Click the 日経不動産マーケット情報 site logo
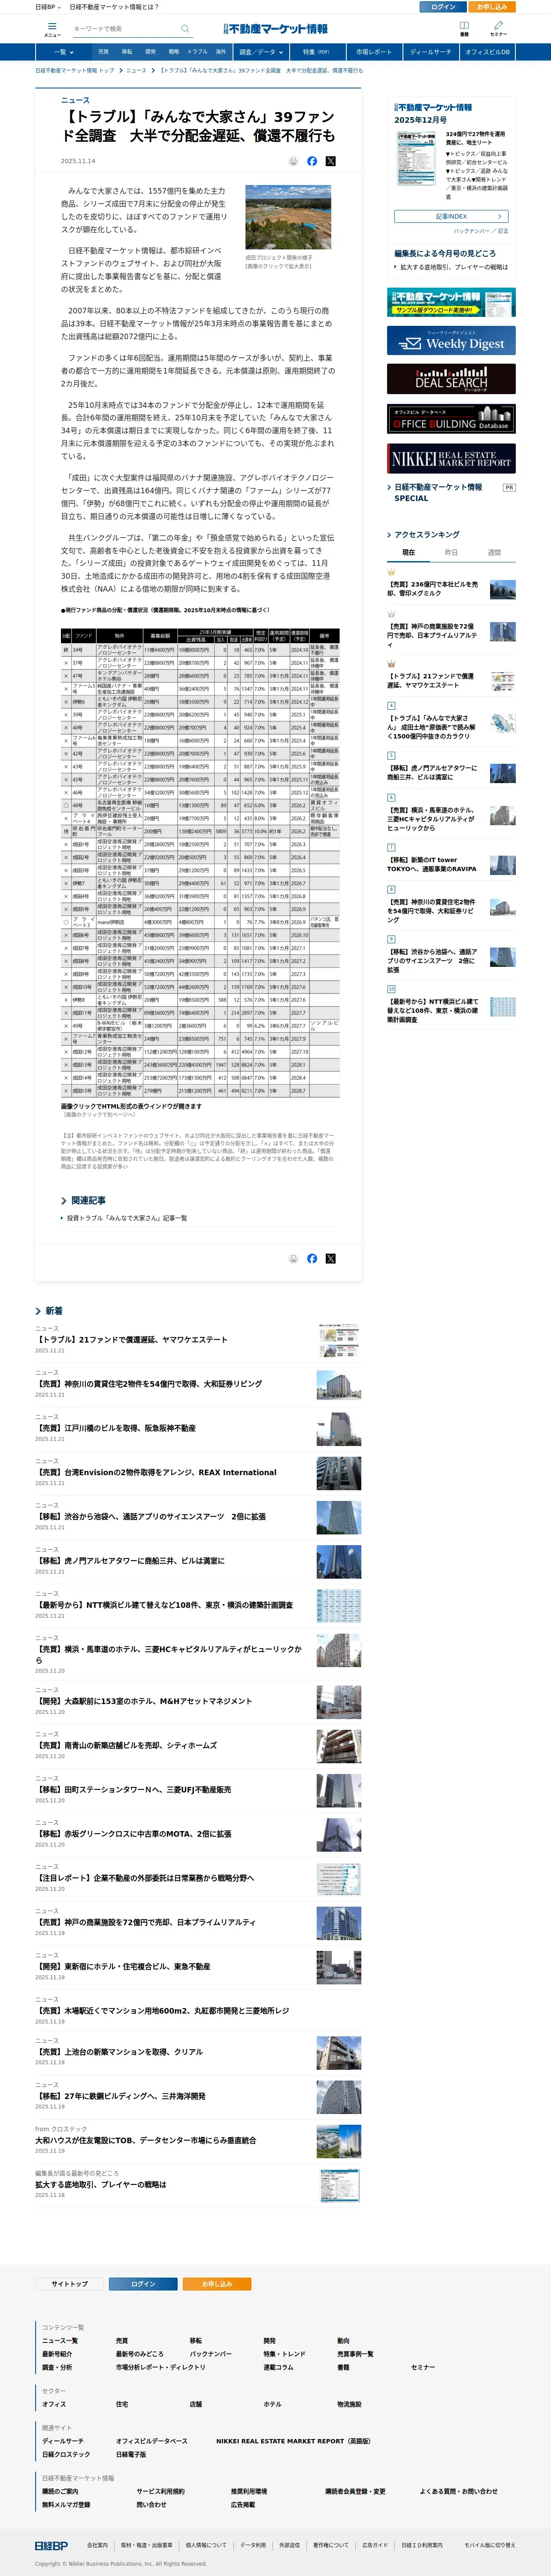Image resolution: width=551 pixels, height=2576 pixels. [x=276, y=29]
